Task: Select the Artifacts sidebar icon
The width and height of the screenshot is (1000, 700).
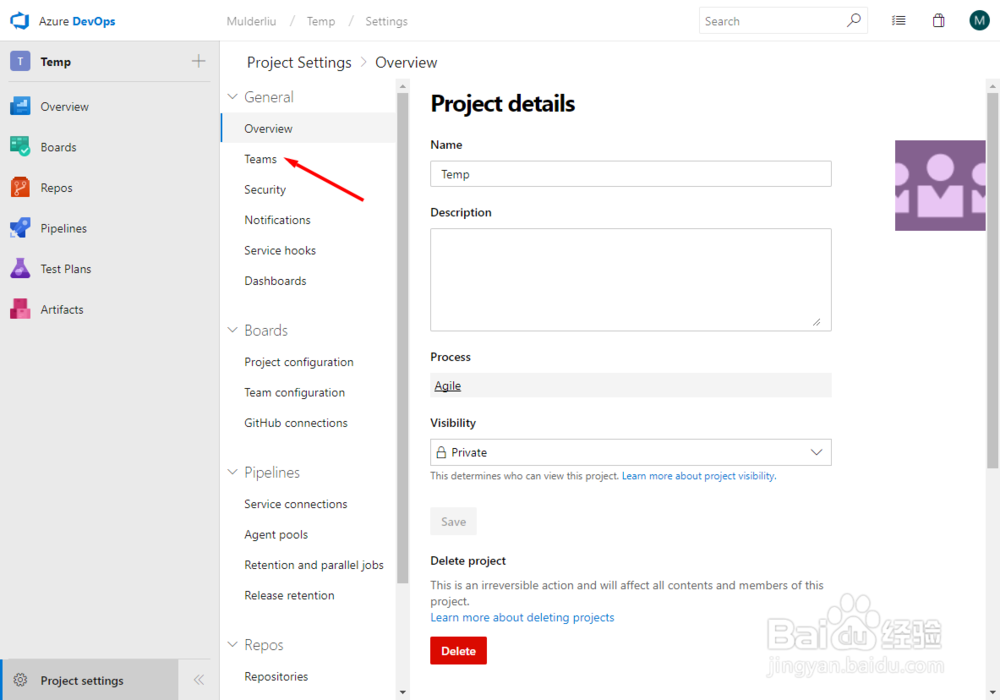Action: (x=22, y=309)
